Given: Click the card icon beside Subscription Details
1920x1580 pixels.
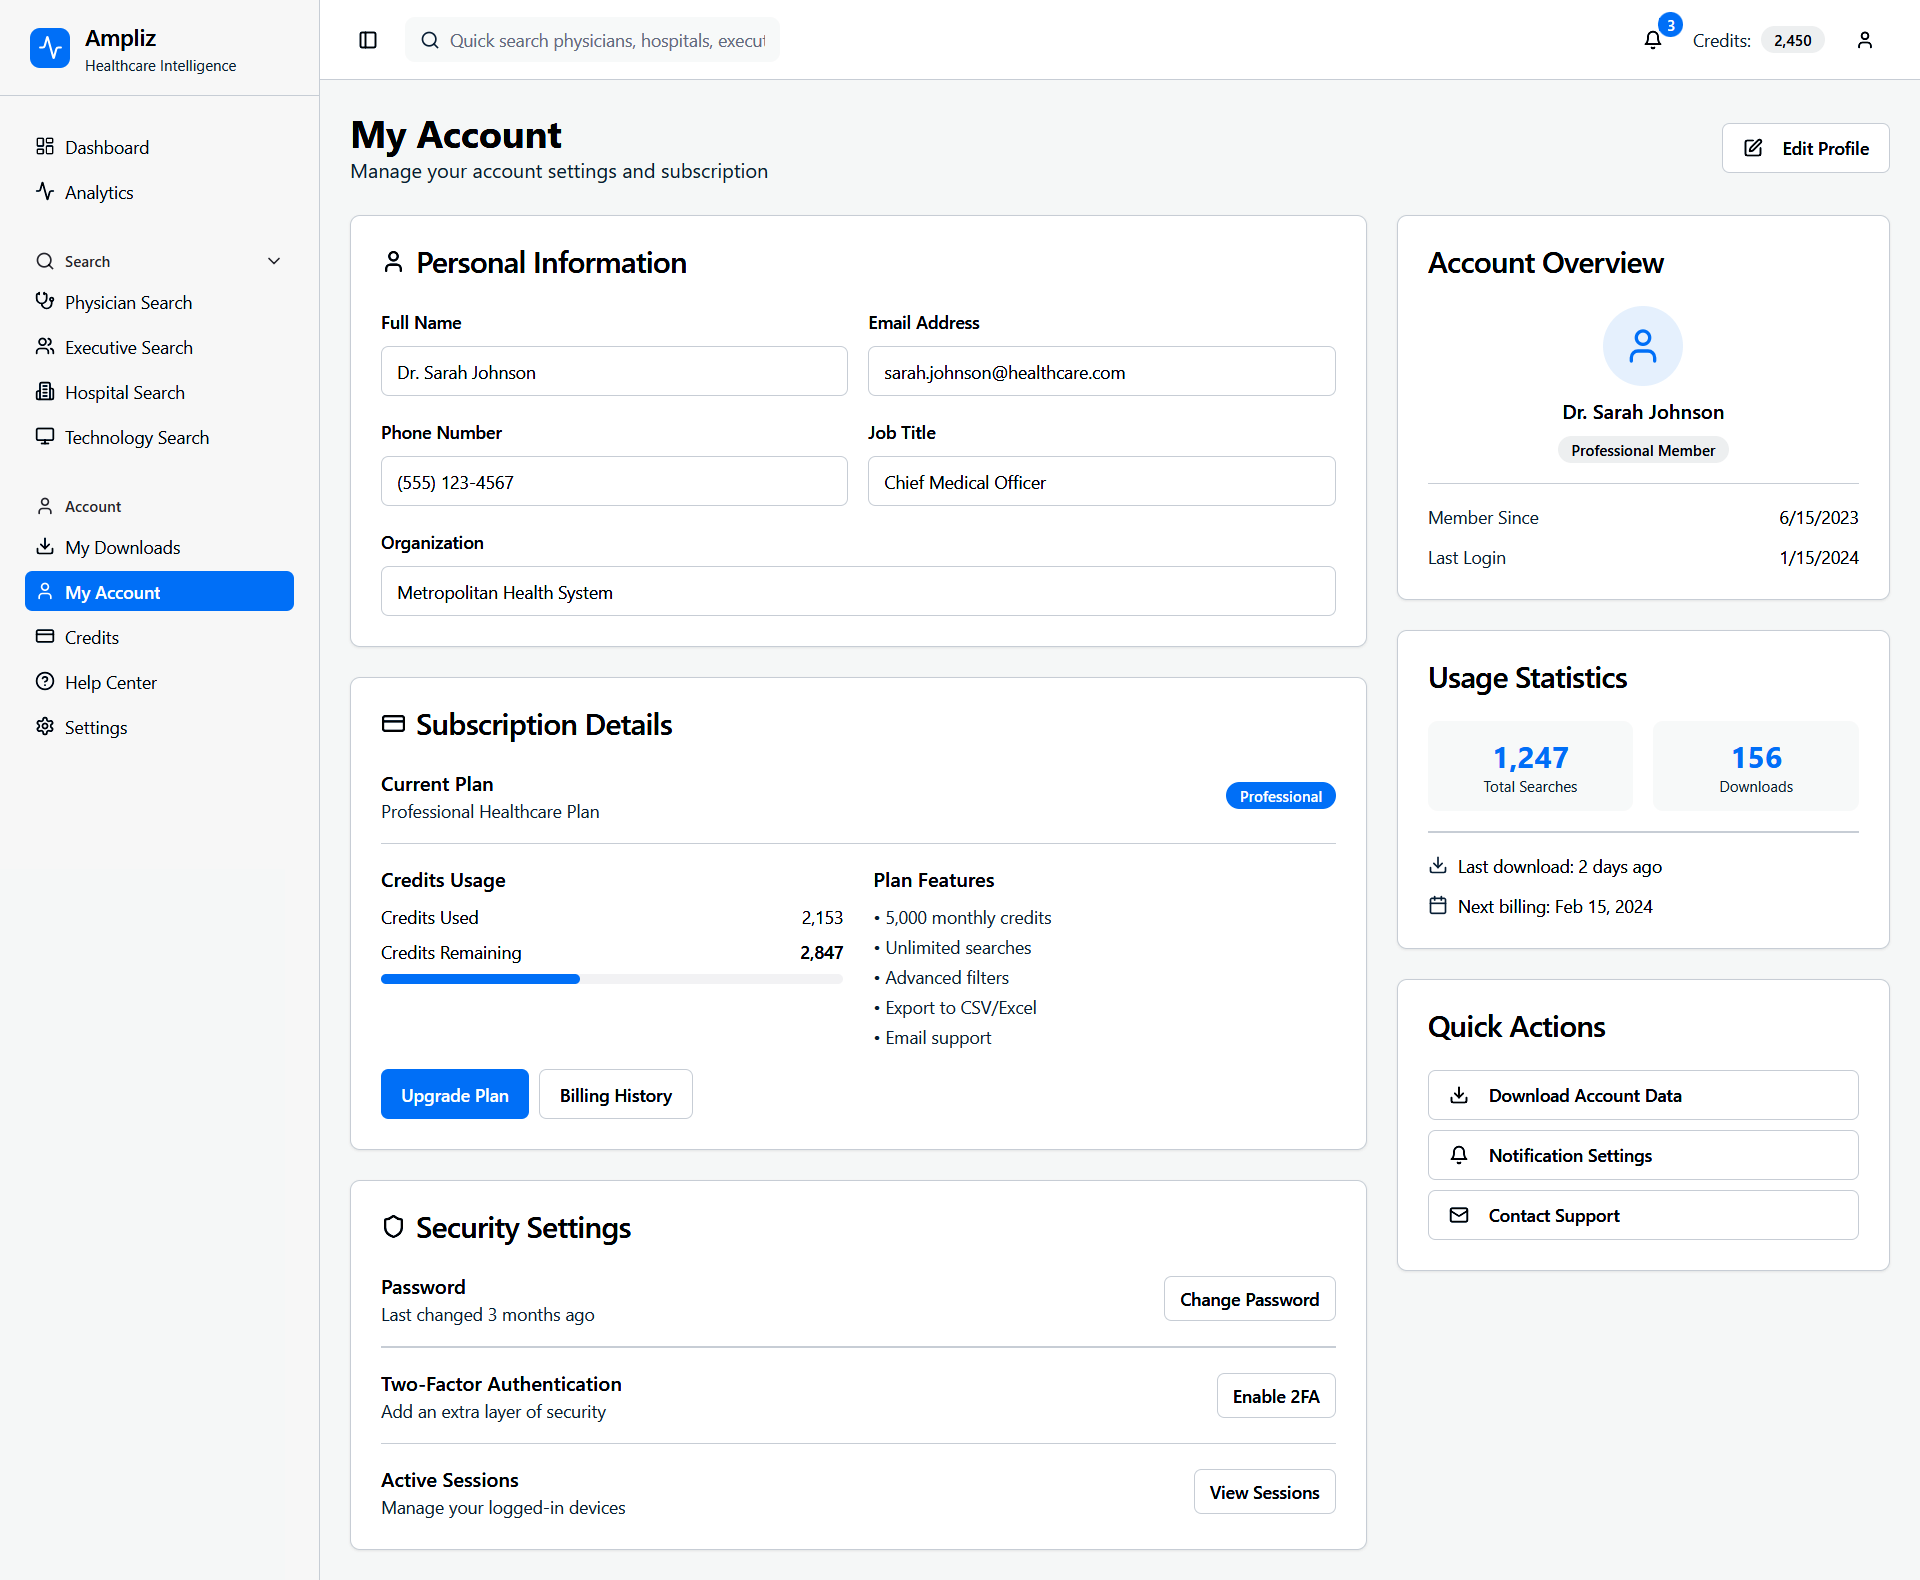Looking at the screenshot, I should [x=393, y=724].
